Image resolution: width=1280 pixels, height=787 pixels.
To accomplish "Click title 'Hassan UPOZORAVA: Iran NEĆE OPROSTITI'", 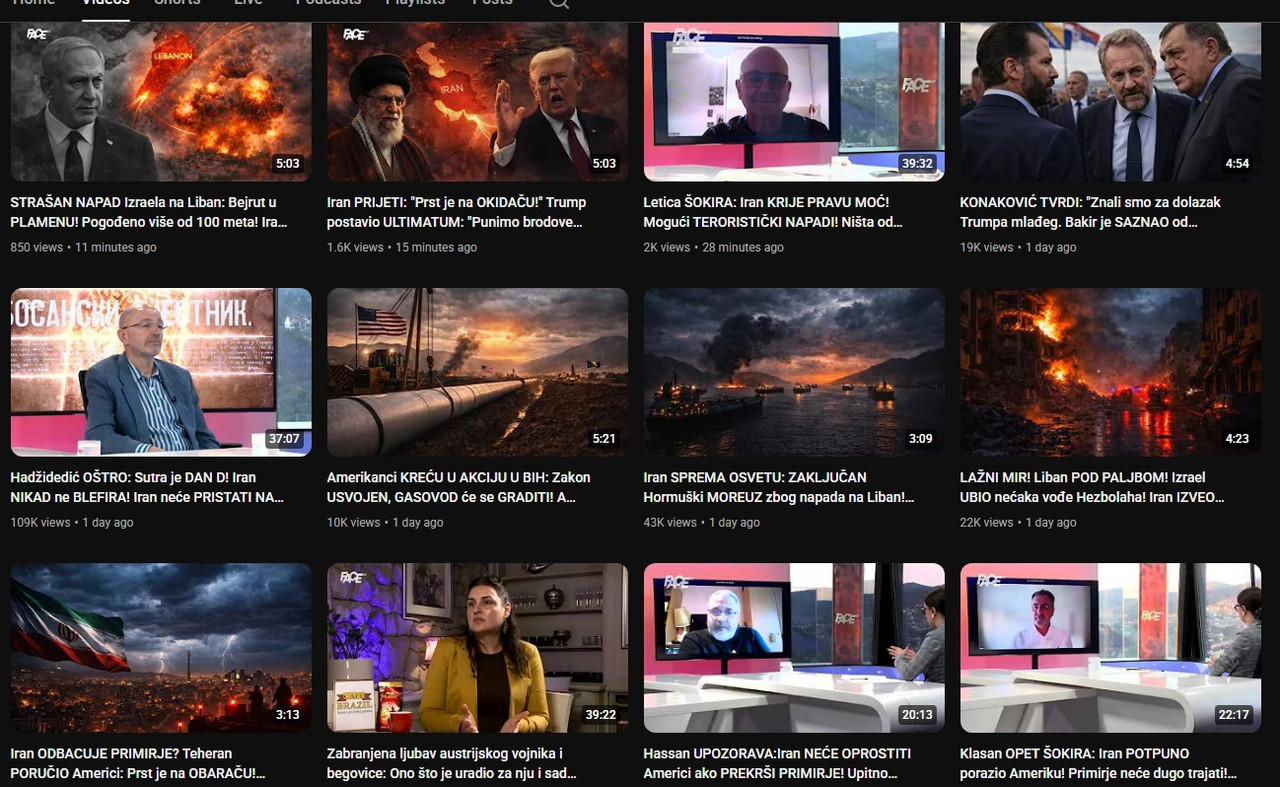I will (x=777, y=763).
